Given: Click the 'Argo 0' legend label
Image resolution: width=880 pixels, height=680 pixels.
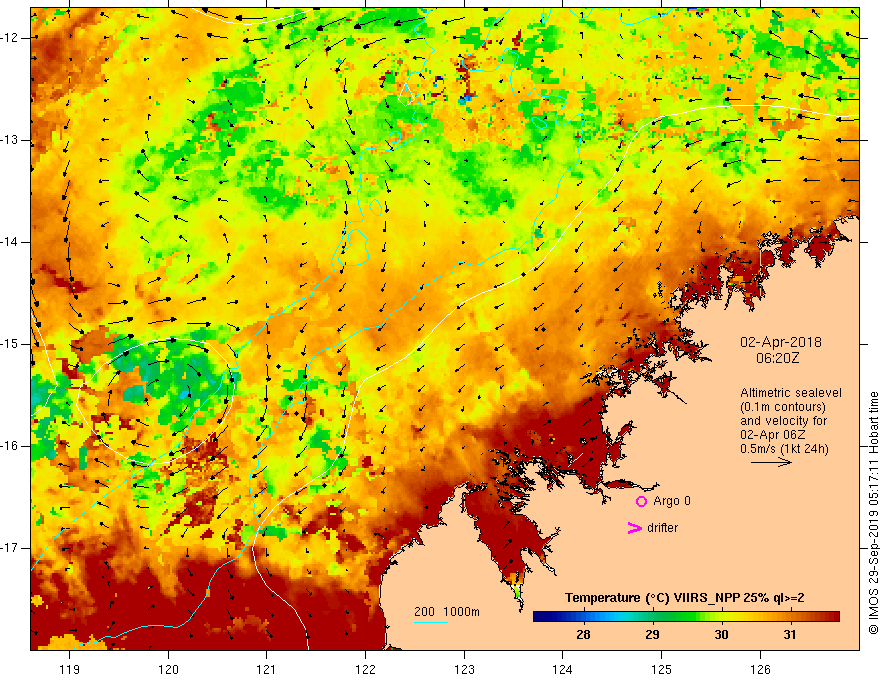Looking at the screenshot, I should [x=672, y=501].
